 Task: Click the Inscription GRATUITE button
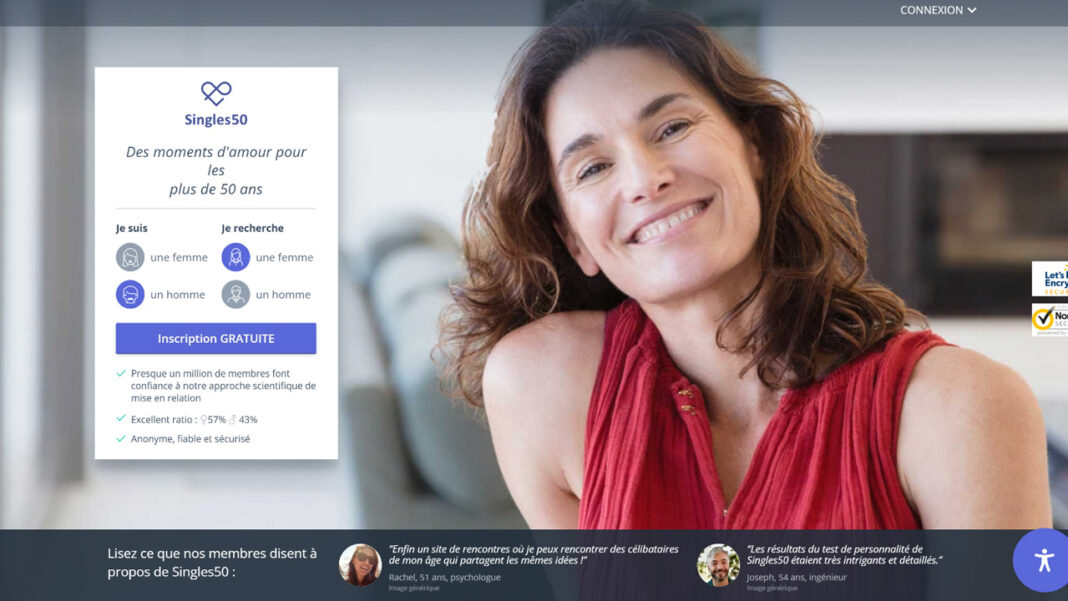pyautogui.click(x=216, y=339)
